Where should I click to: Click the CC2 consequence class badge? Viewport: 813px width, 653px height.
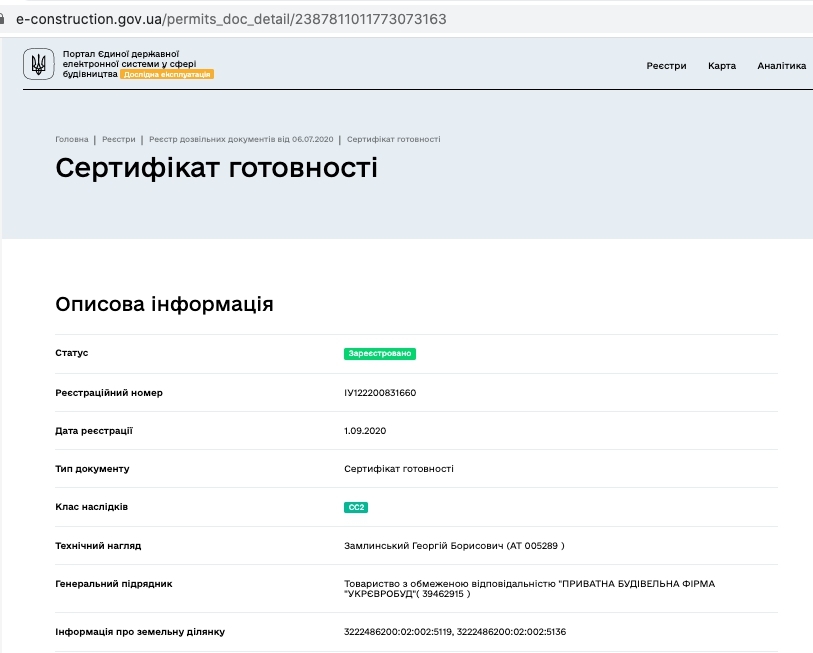[356, 507]
